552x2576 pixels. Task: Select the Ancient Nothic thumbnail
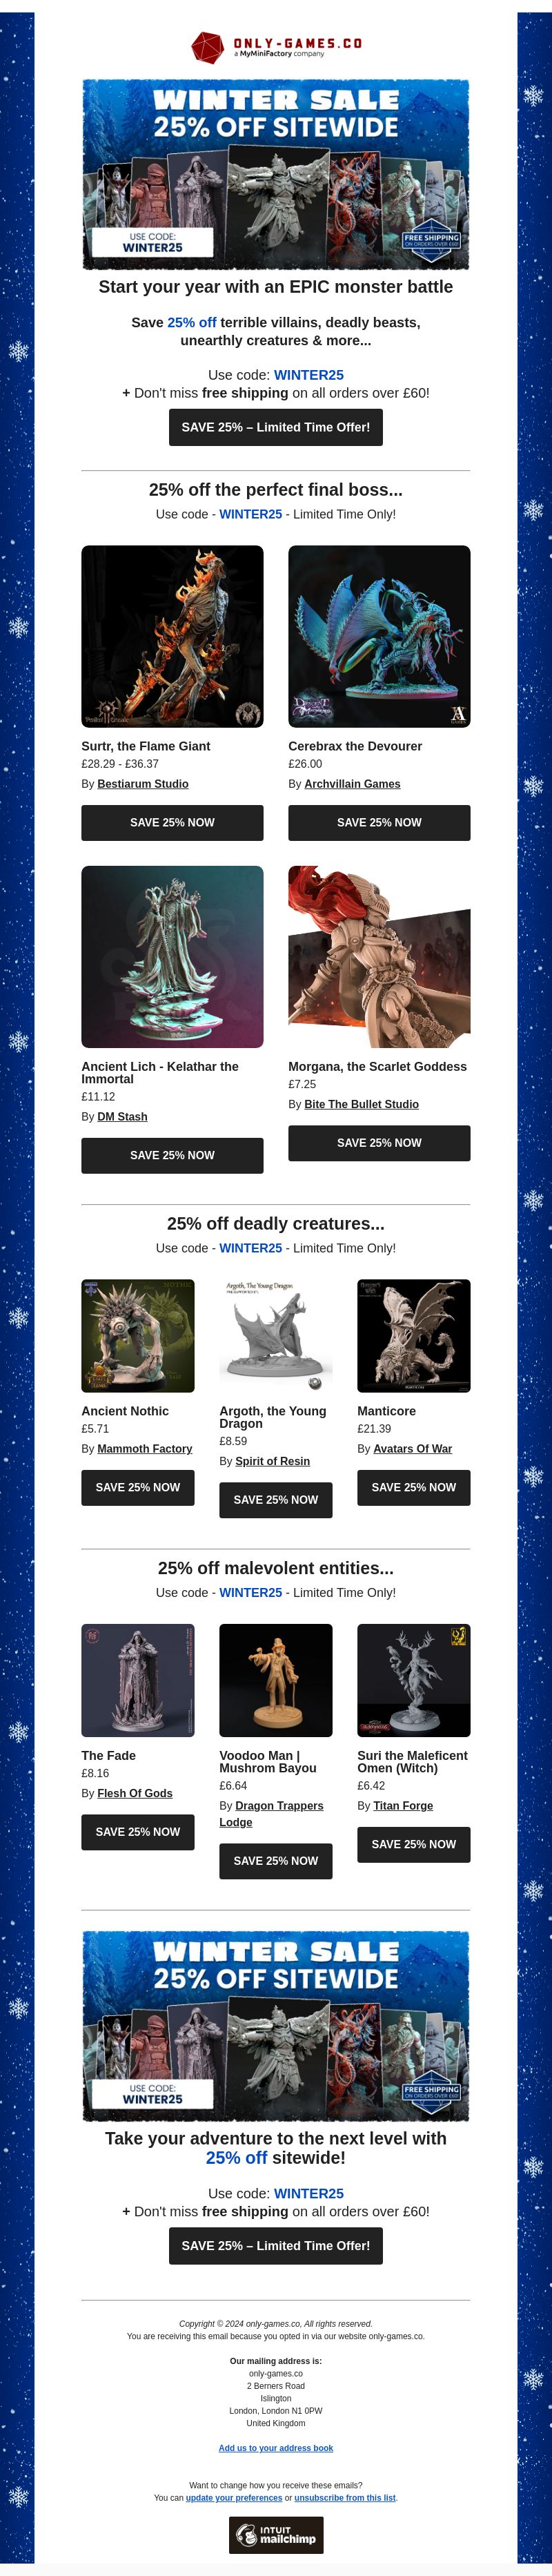(x=138, y=1335)
